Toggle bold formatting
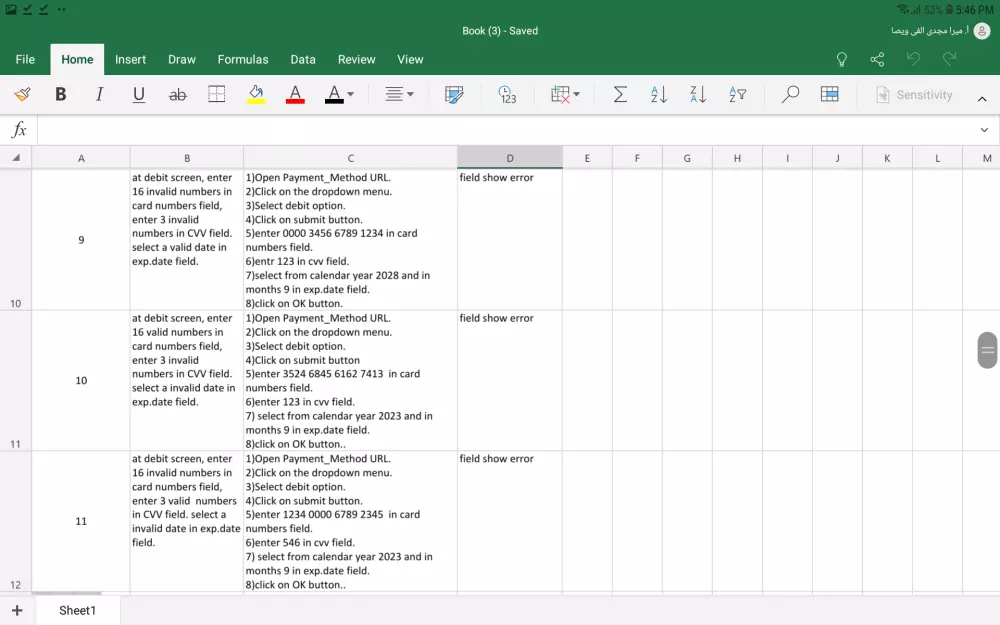Screen dimensions: 1000x625 (x=61, y=95)
